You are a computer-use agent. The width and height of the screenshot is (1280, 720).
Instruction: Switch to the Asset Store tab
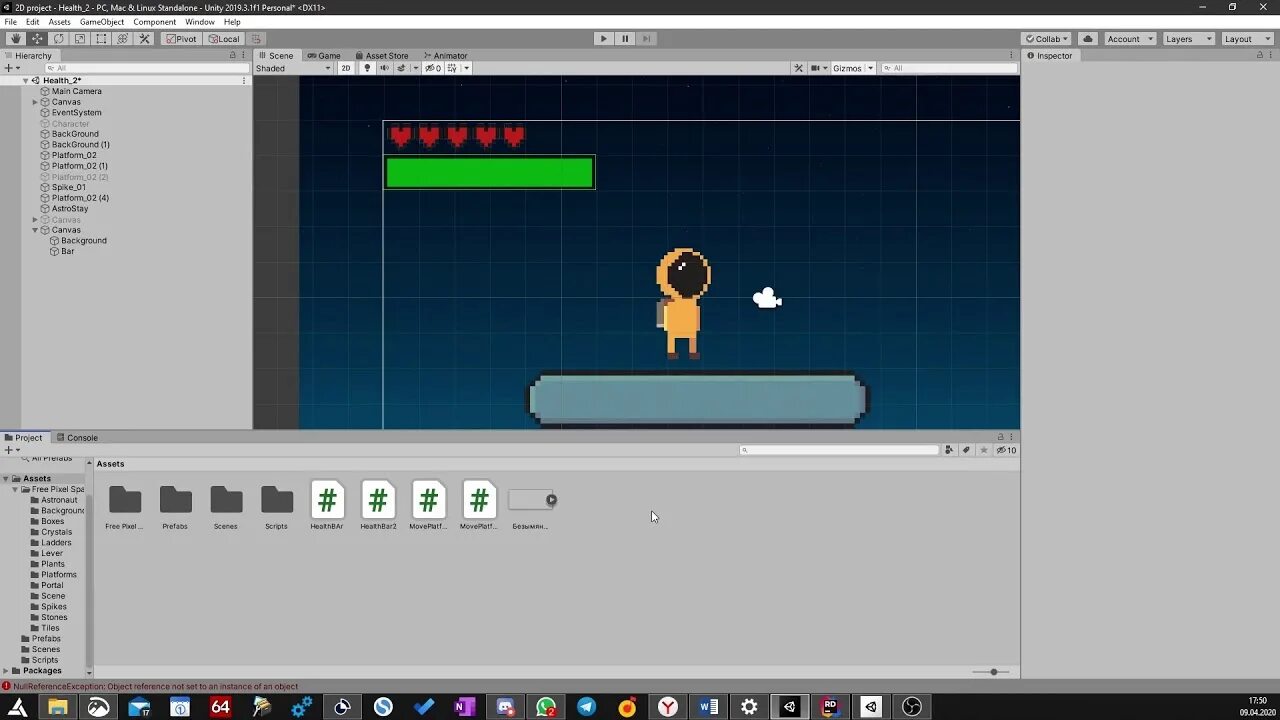[381, 56]
